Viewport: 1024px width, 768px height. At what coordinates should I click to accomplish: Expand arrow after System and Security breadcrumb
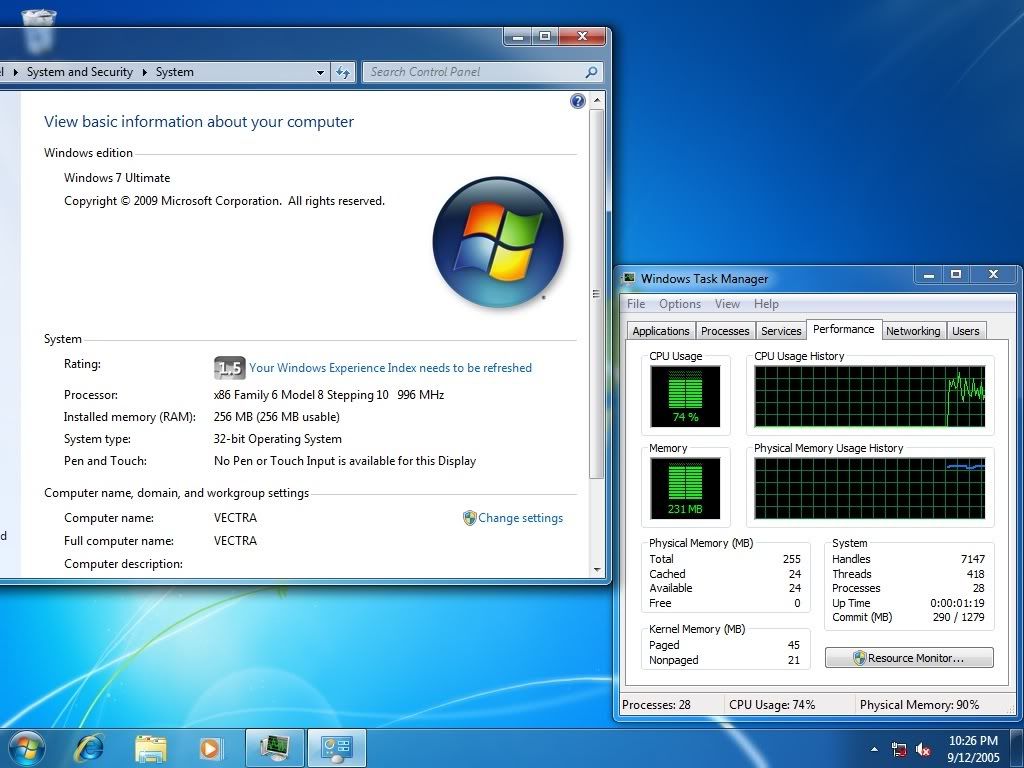point(144,72)
